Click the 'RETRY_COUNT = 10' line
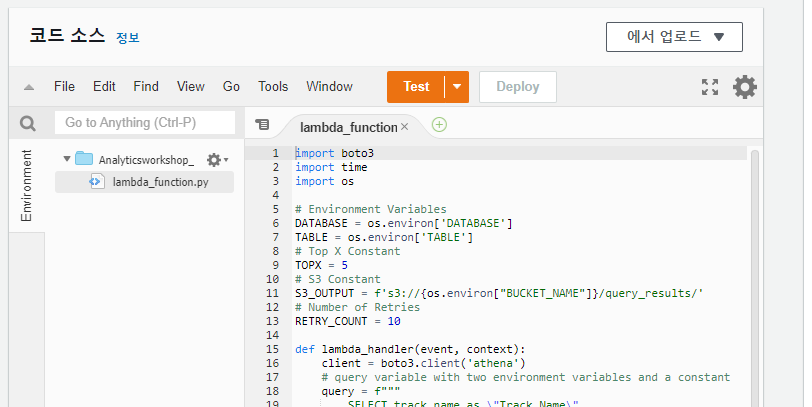 click(347, 321)
